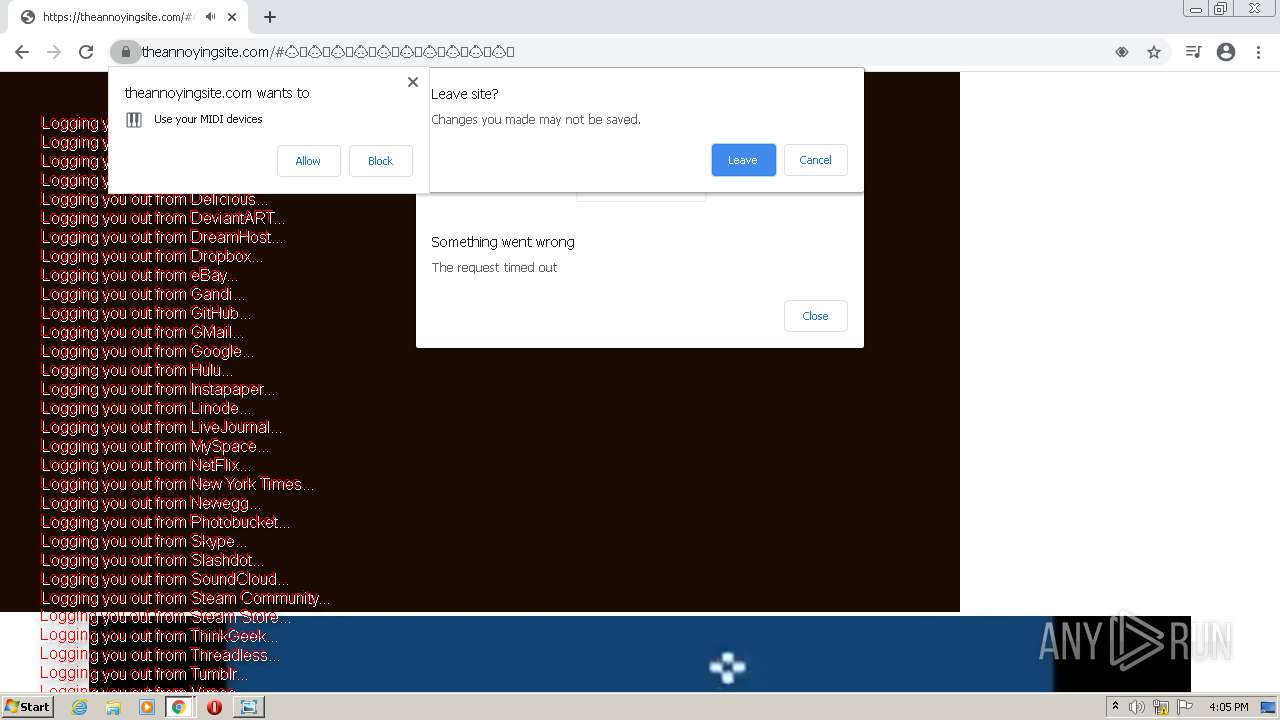The height and width of the screenshot is (720, 1280).
Task: Open the picture viewer taskbar icon
Action: pyautogui.click(x=248, y=707)
